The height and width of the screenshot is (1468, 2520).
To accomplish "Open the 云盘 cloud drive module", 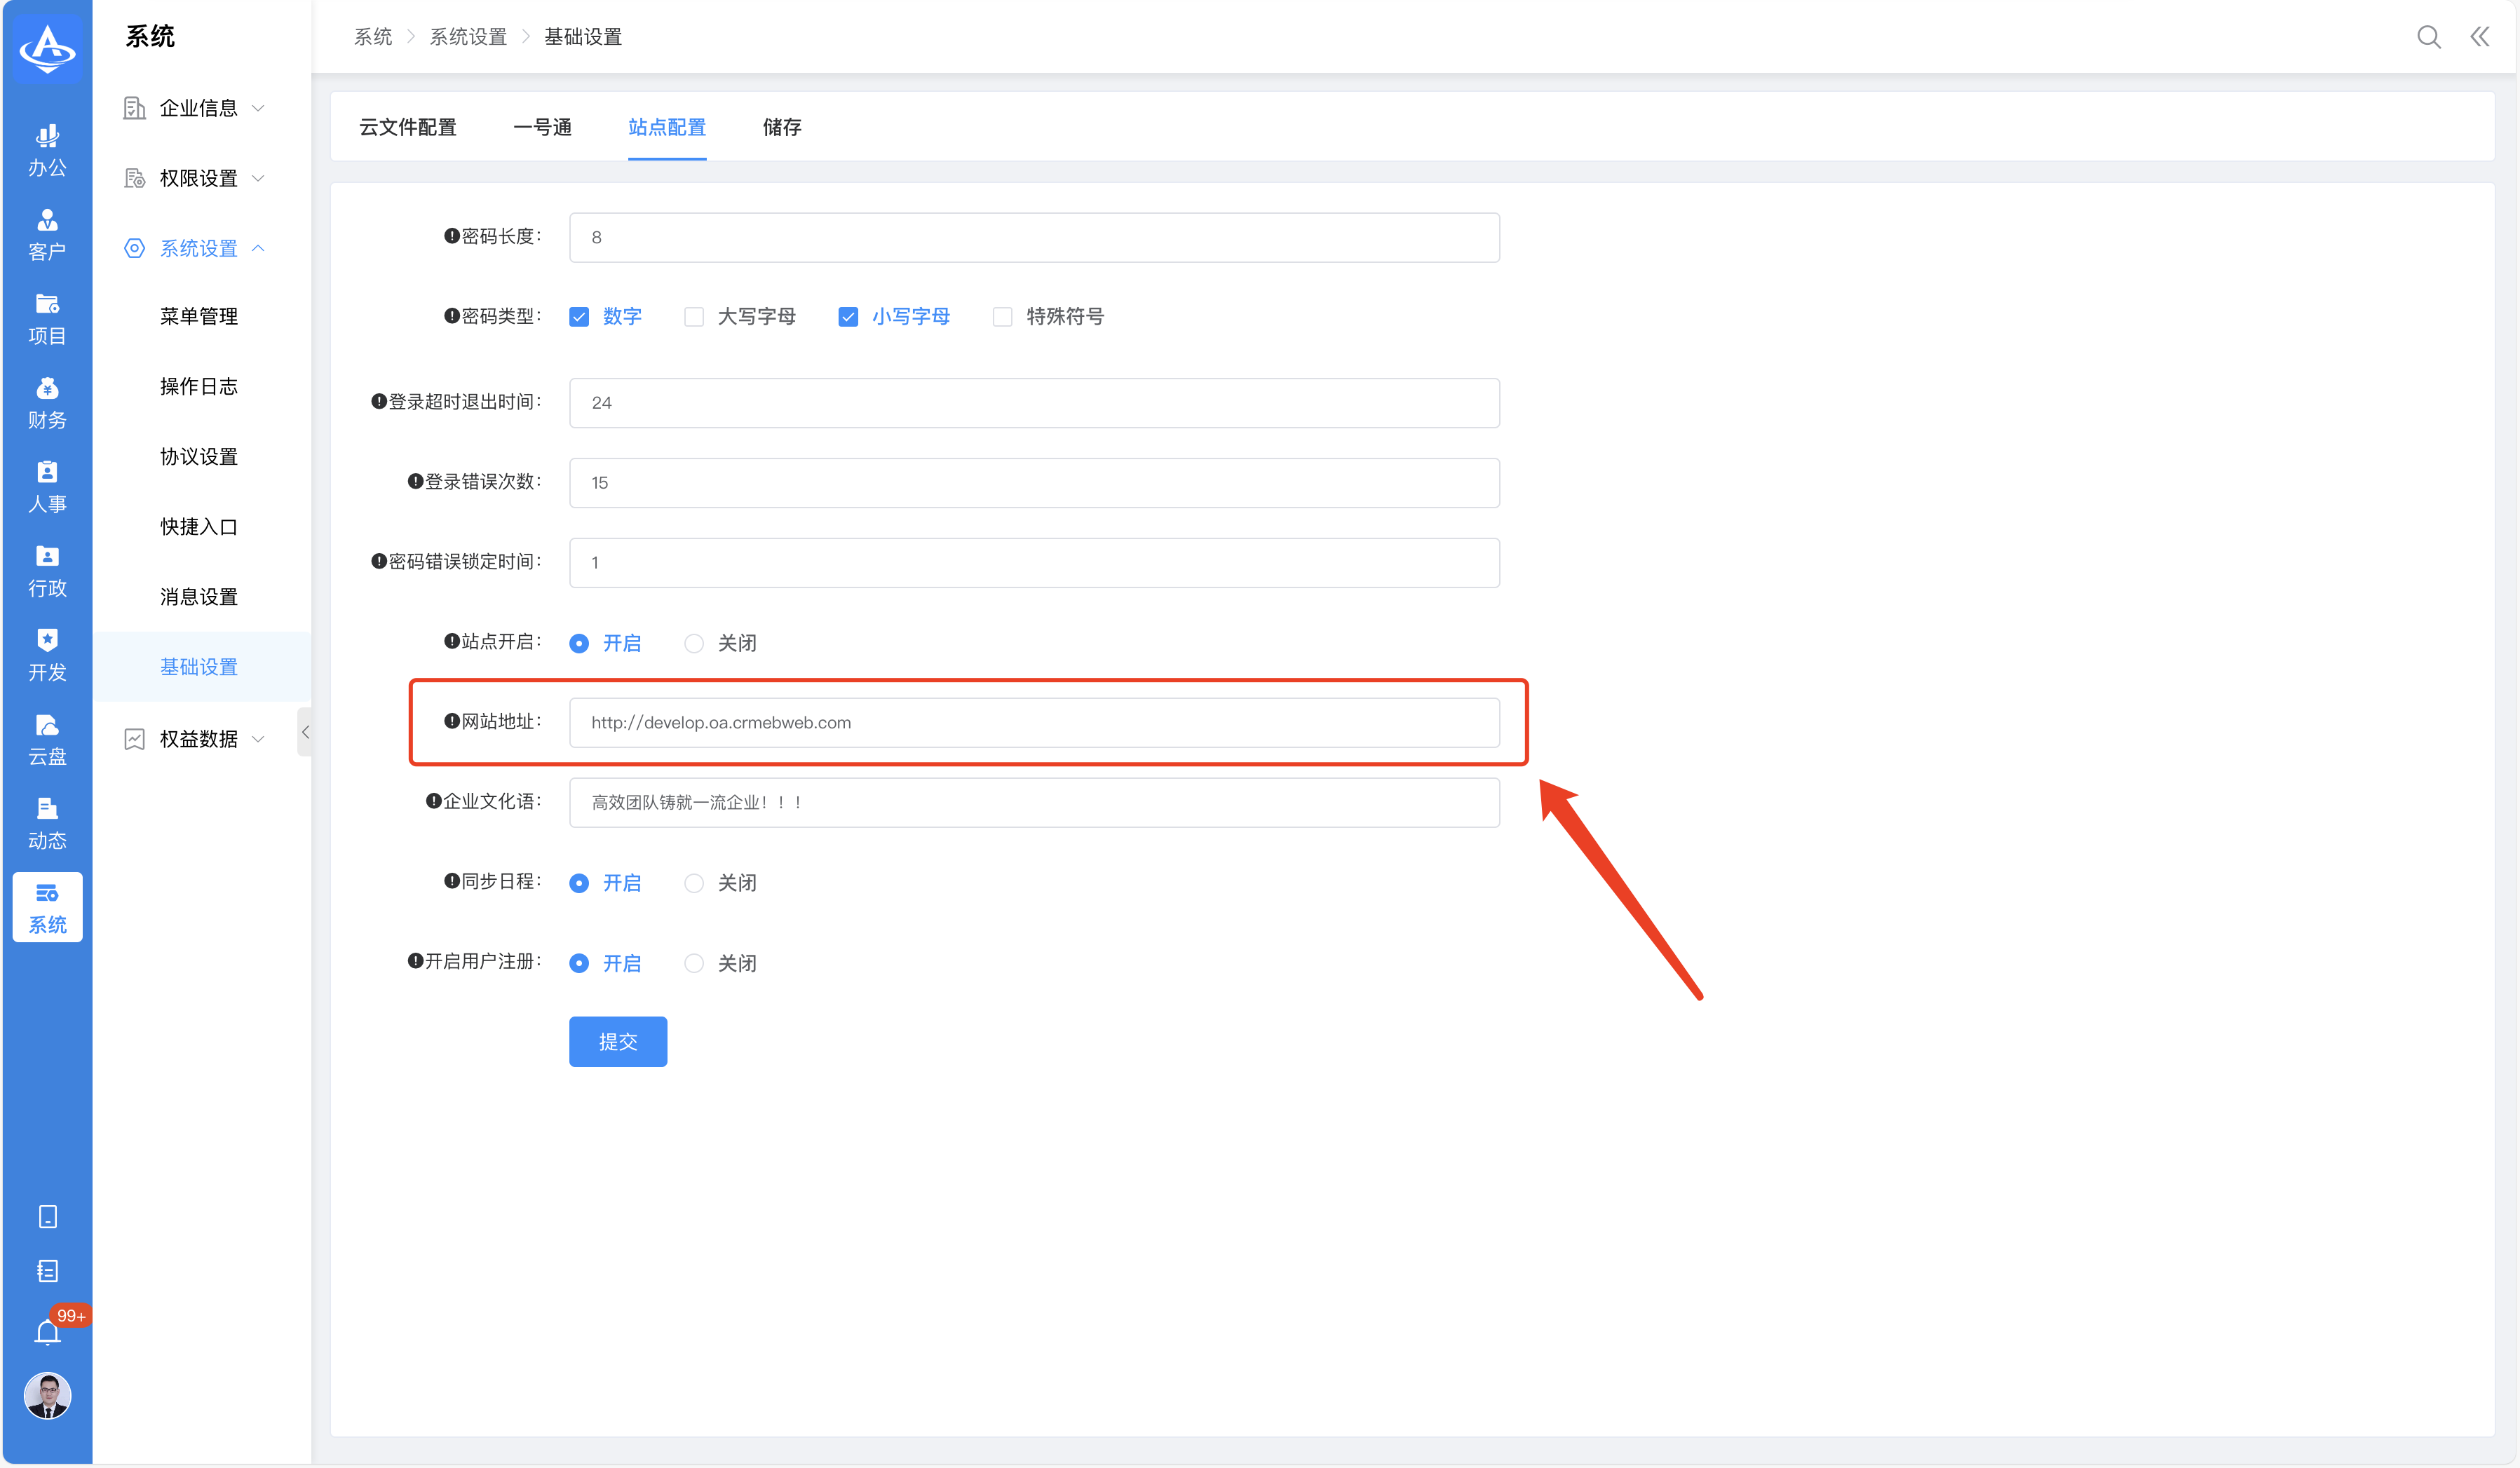I will pos(47,739).
